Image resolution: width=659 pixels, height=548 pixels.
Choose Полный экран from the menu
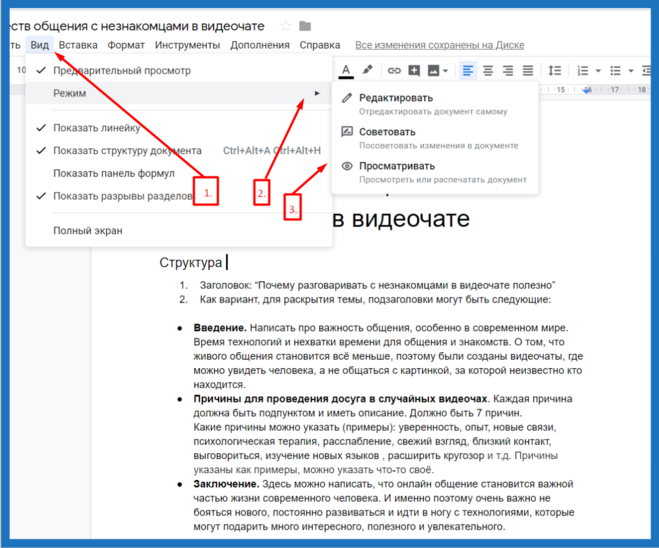coord(88,231)
